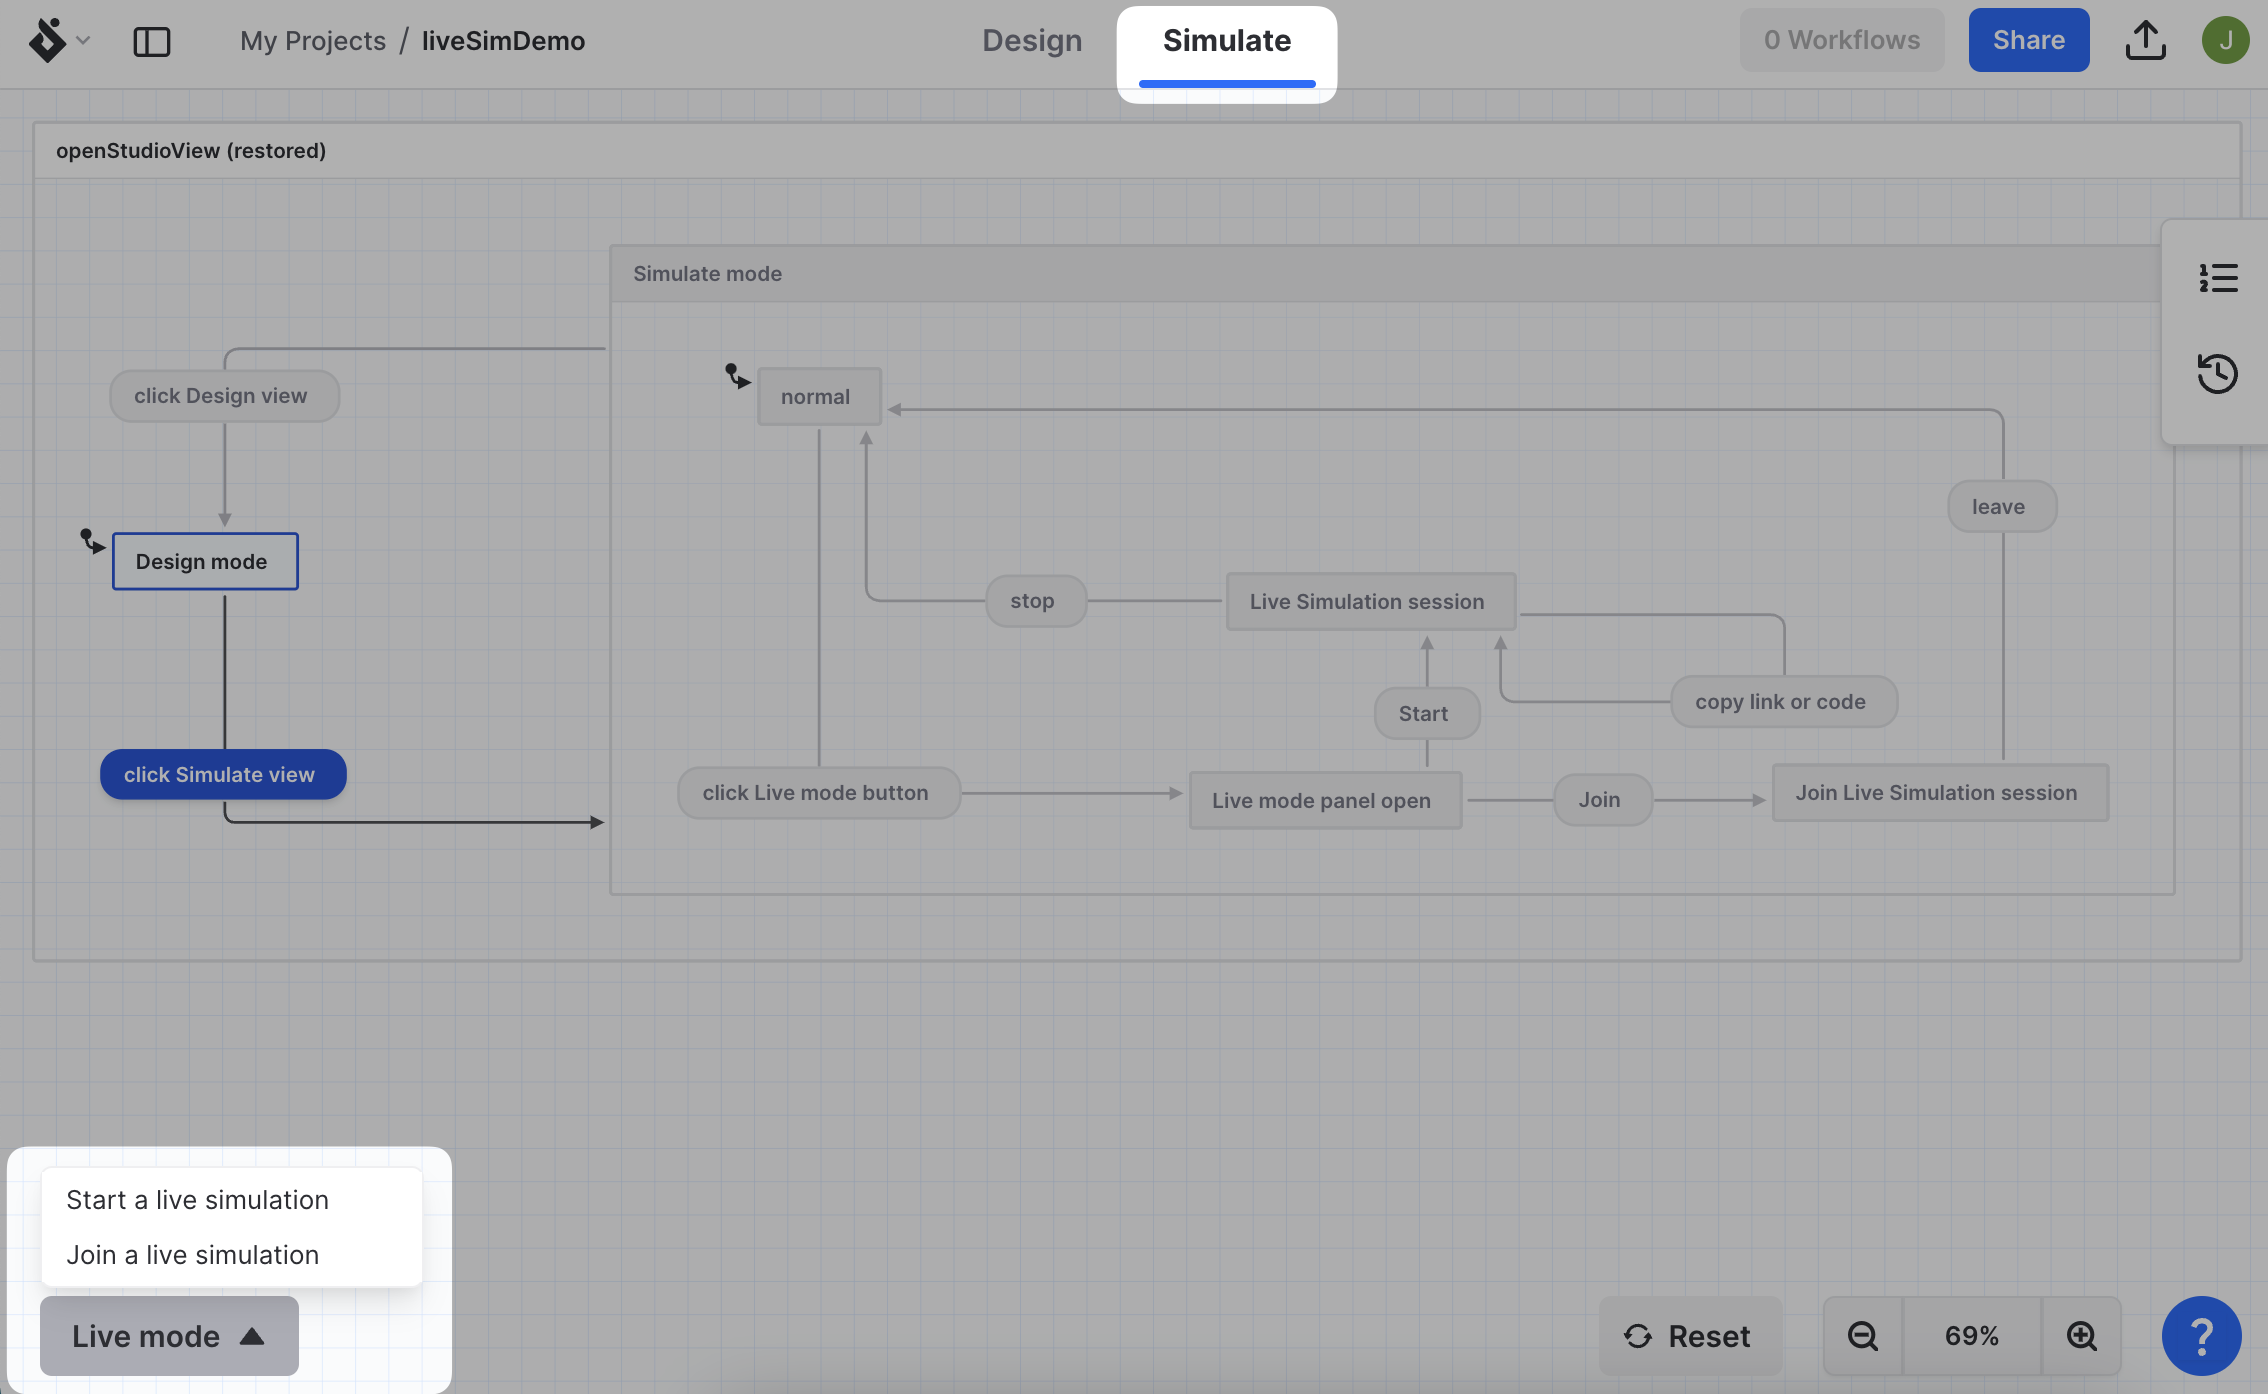Screen dimensions: 2268x1394
Task: Click the export upload icon
Action: [x=2145, y=41]
